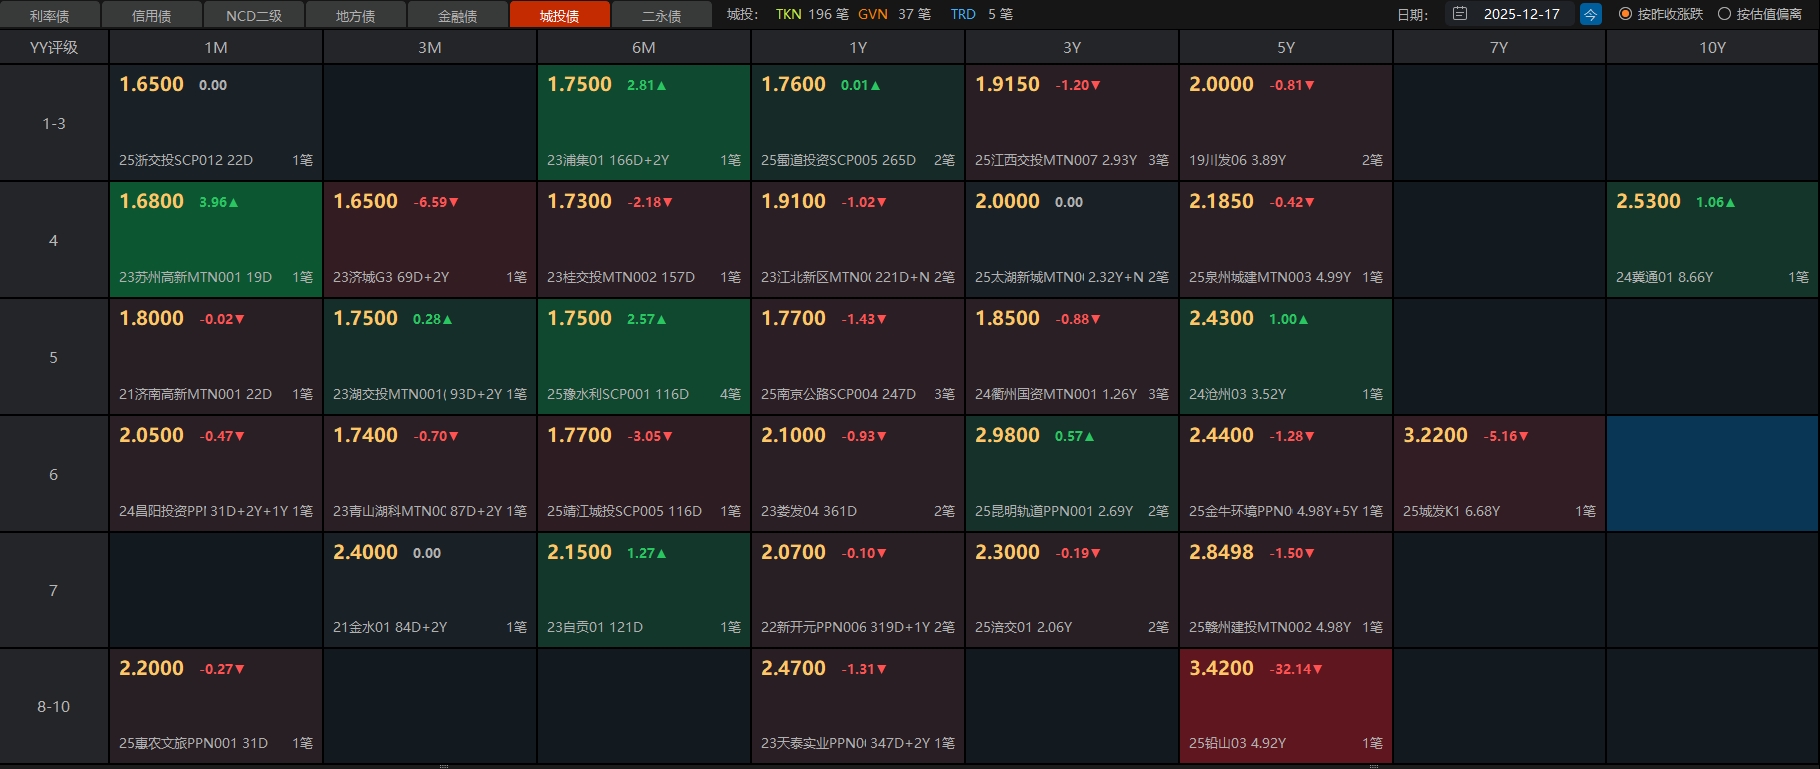Viewport: 1820px width, 769px height.
Task: Switch to the 利率债 tab
Action: point(50,15)
